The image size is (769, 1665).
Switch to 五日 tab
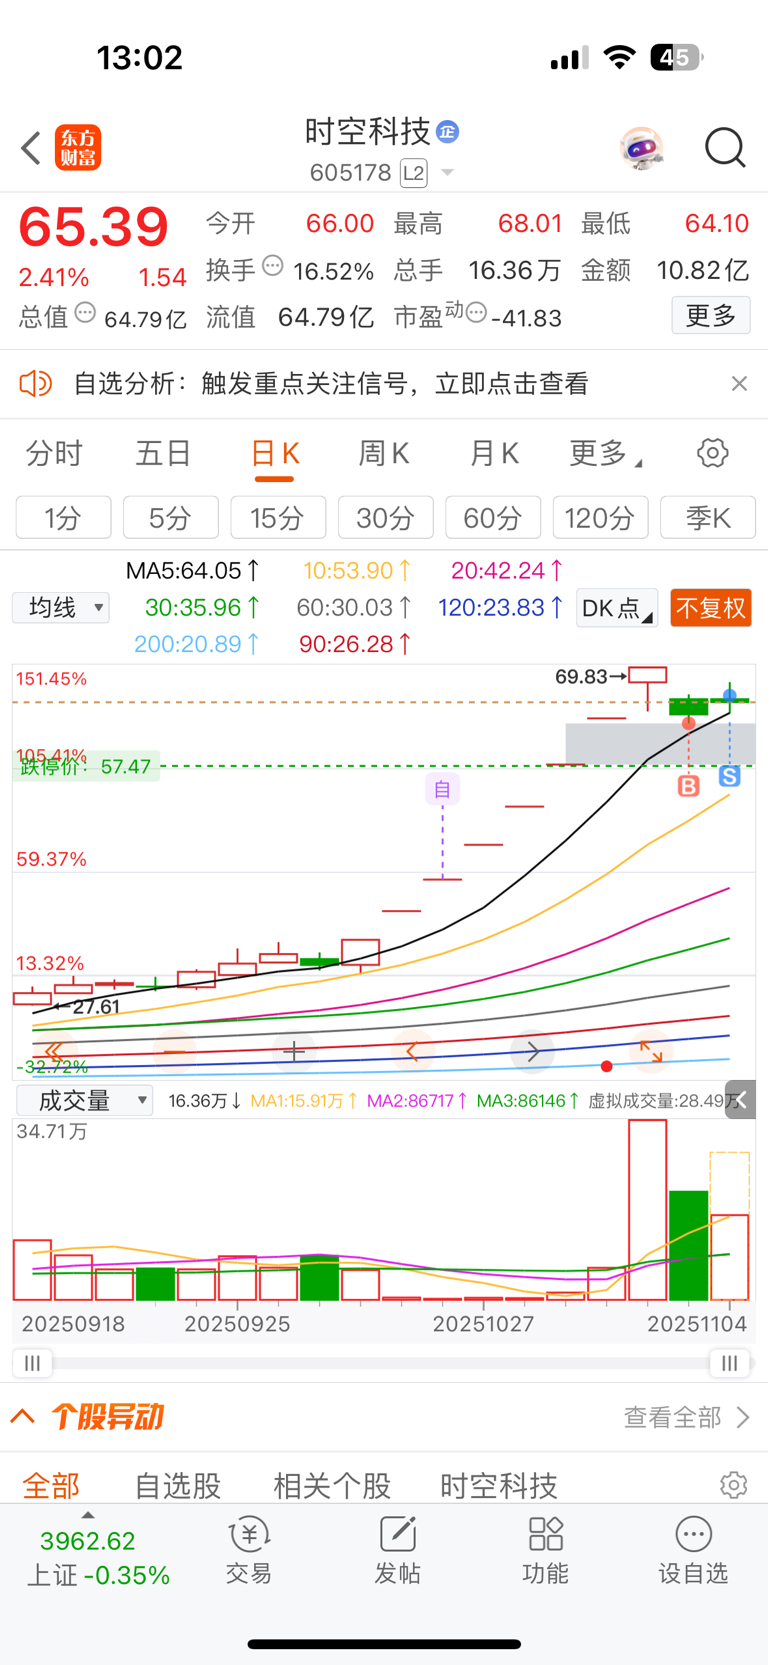(x=163, y=454)
